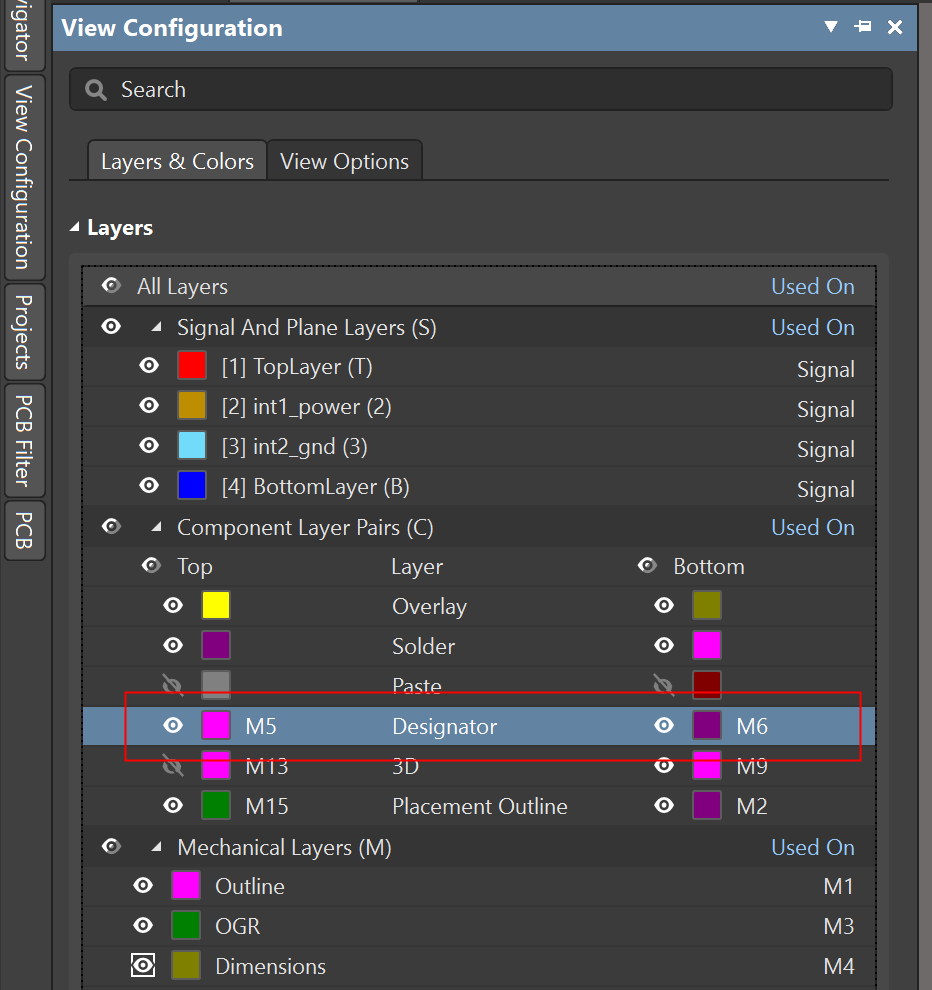Collapse the Component Layer Pairs group

[x=156, y=527]
